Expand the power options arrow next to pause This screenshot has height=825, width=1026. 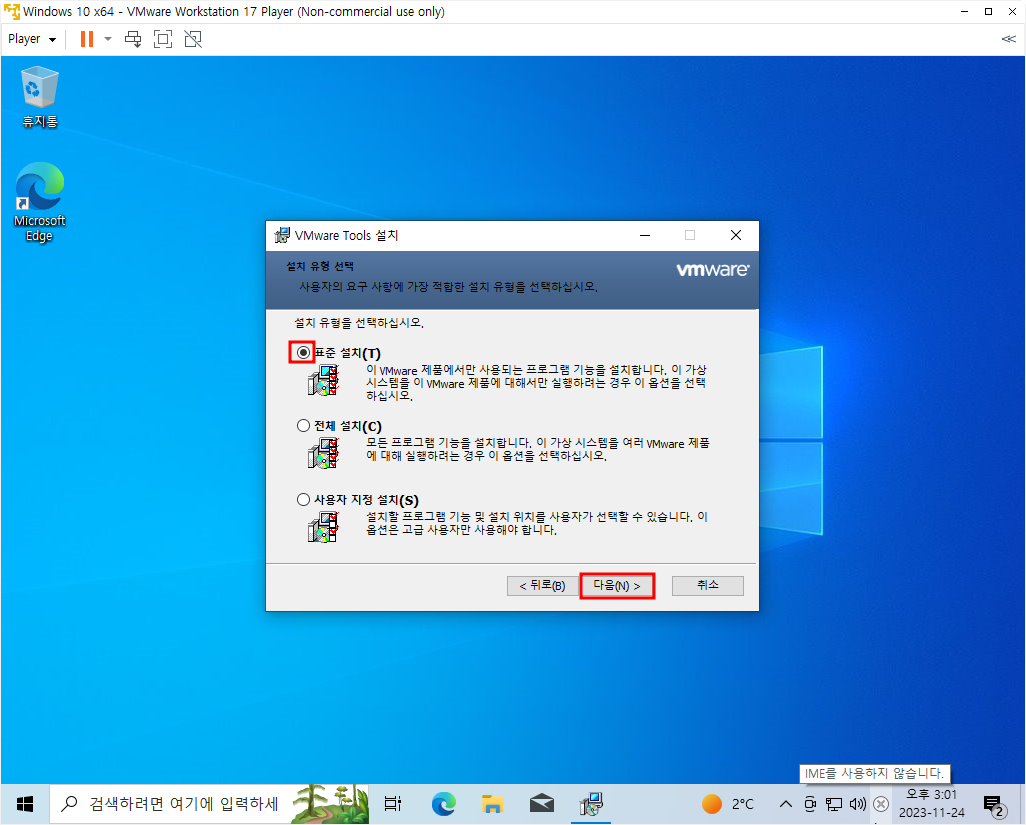pyautogui.click(x=108, y=39)
